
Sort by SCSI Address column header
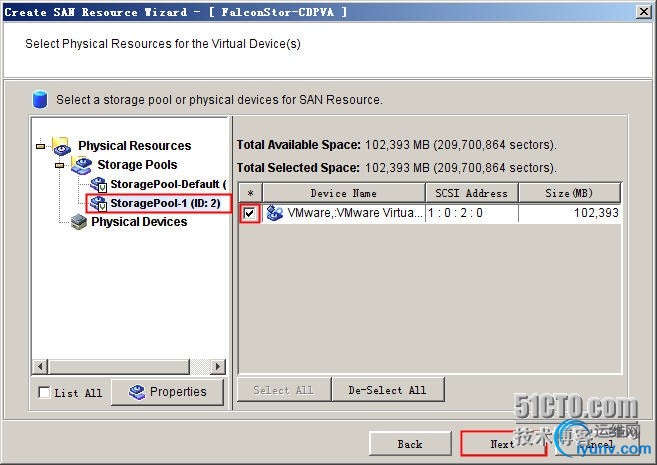coord(472,193)
